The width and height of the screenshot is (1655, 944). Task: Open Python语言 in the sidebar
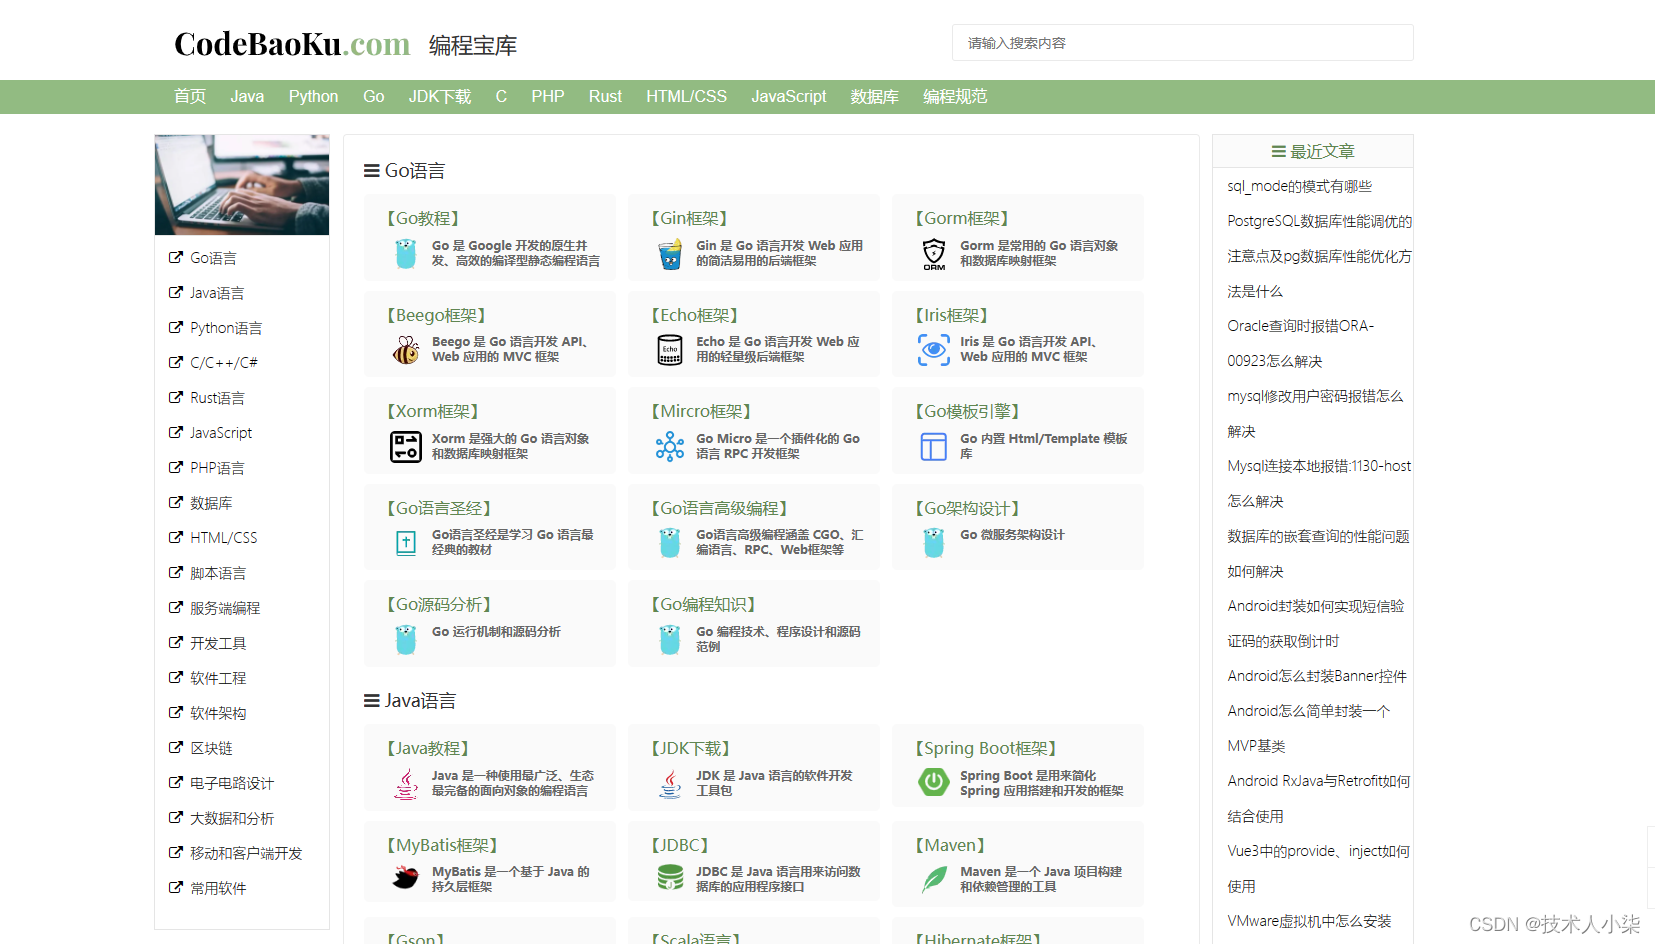coord(226,328)
